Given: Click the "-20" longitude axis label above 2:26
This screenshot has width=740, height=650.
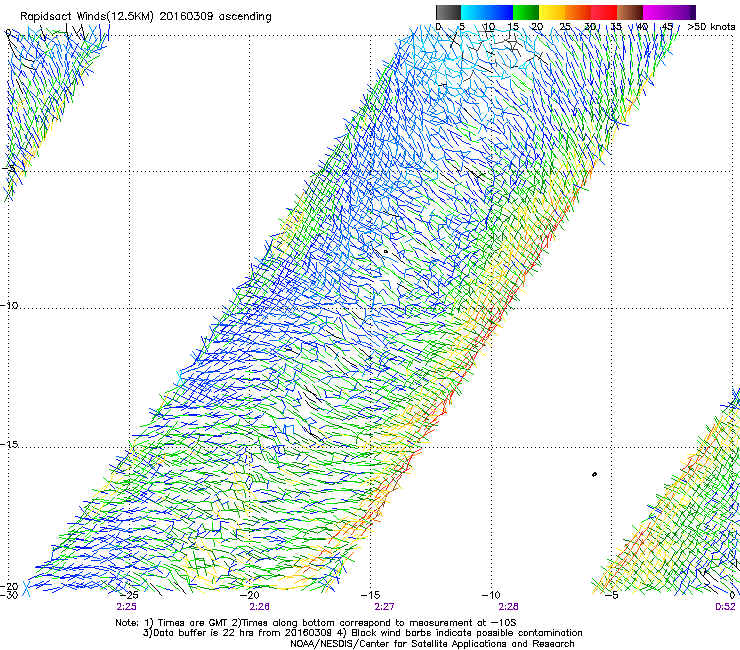Looking at the screenshot, I should pyautogui.click(x=250, y=595).
